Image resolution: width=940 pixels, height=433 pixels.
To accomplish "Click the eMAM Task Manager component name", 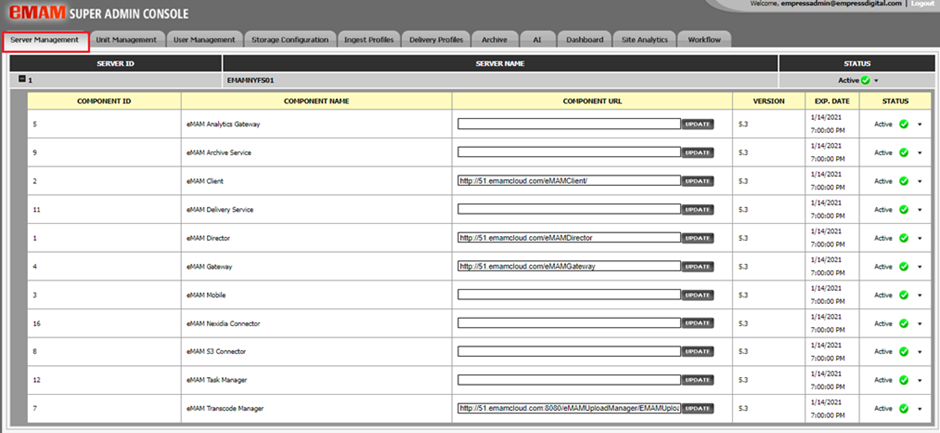I will (216, 380).
